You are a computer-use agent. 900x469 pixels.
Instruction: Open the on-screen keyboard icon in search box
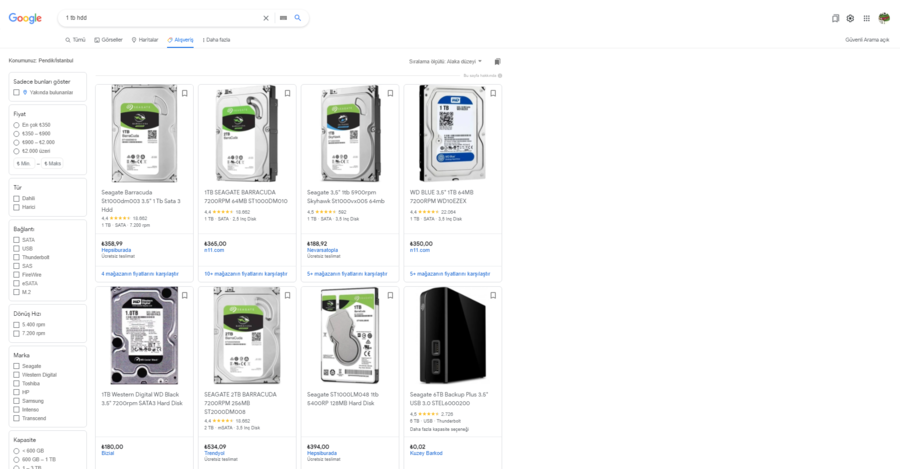(283, 18)
